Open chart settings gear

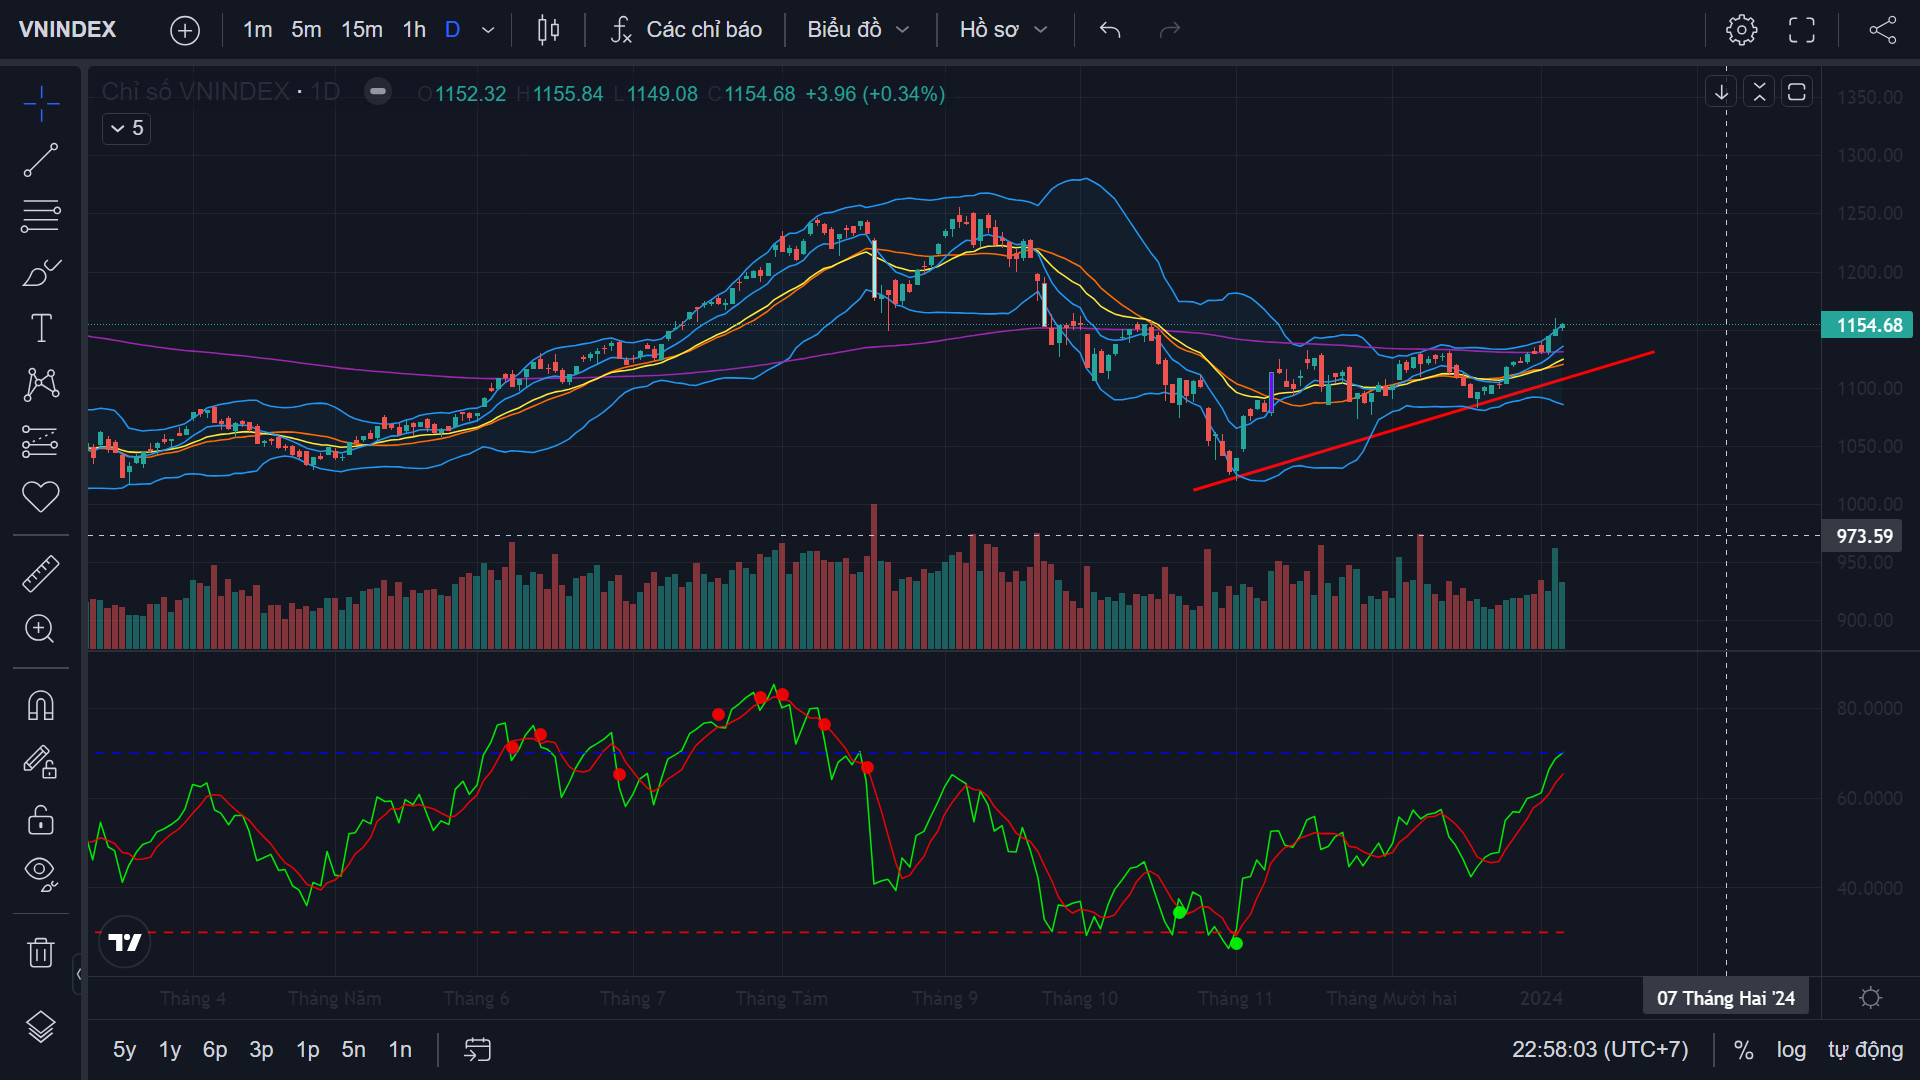pos(1742,30)
